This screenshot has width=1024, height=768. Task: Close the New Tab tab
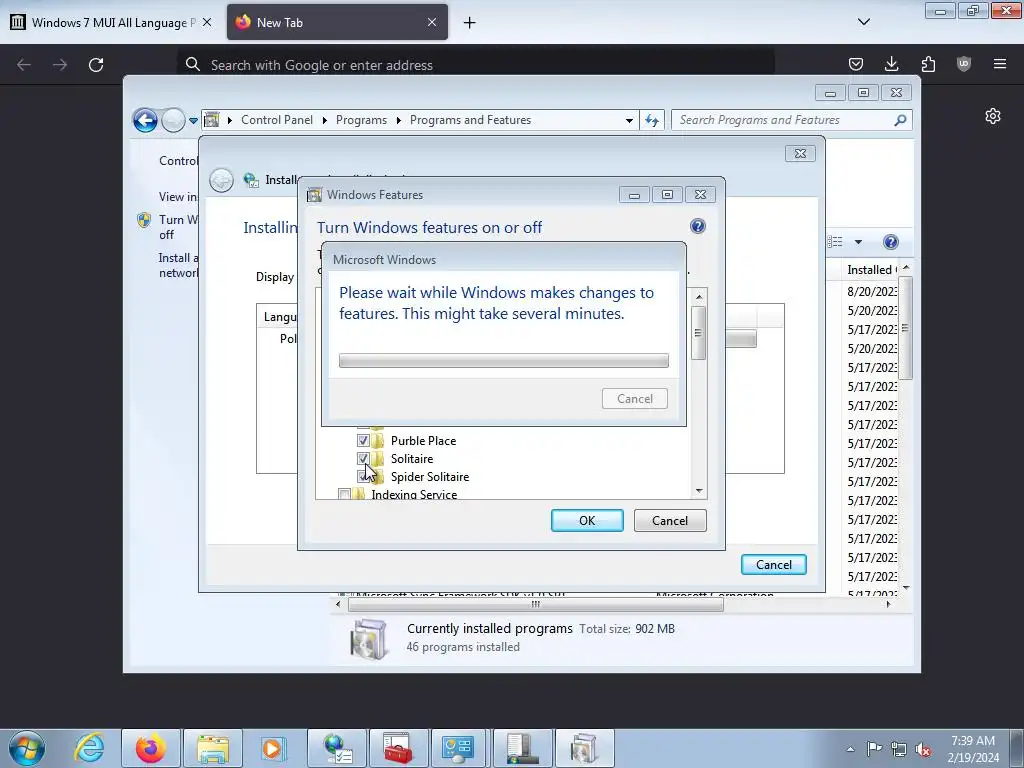tap(432, 23)
